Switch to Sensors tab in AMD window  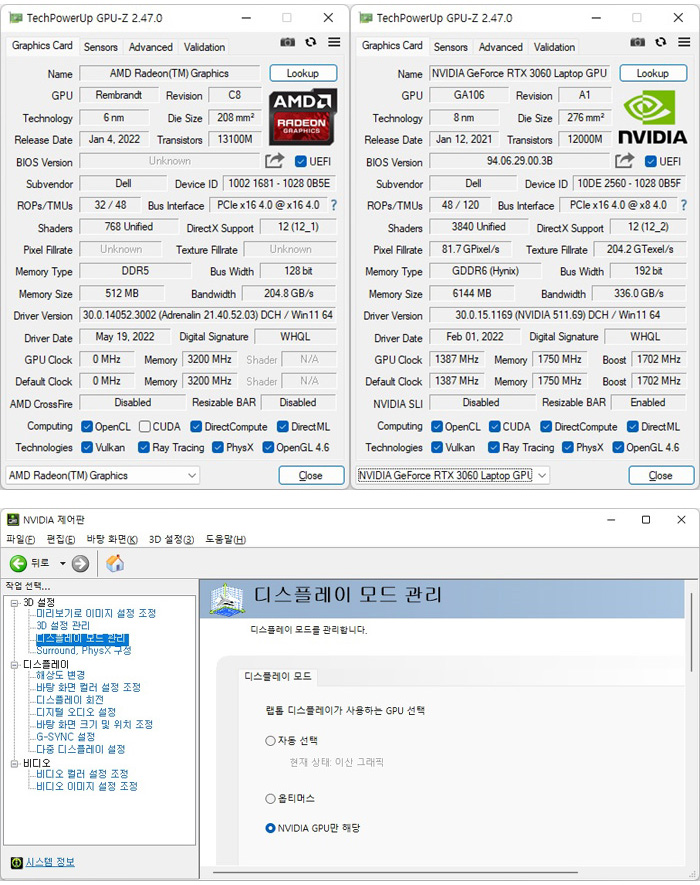[100, 47]
